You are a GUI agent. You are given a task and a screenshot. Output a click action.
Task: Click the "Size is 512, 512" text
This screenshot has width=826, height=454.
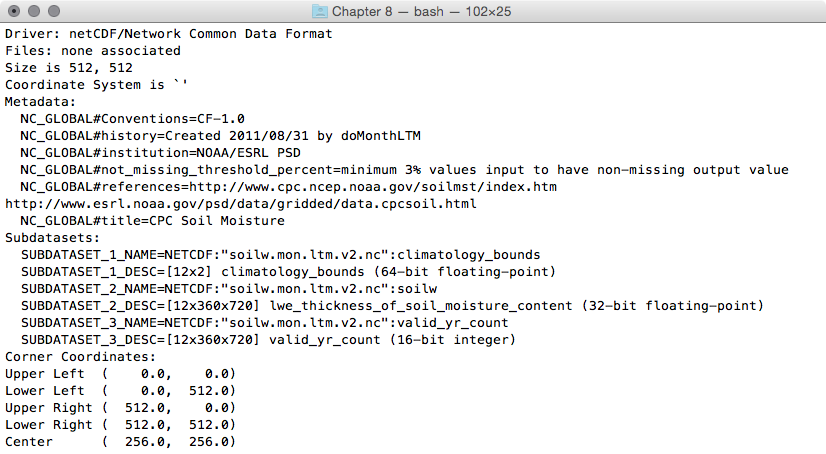[x=69, y=68]
